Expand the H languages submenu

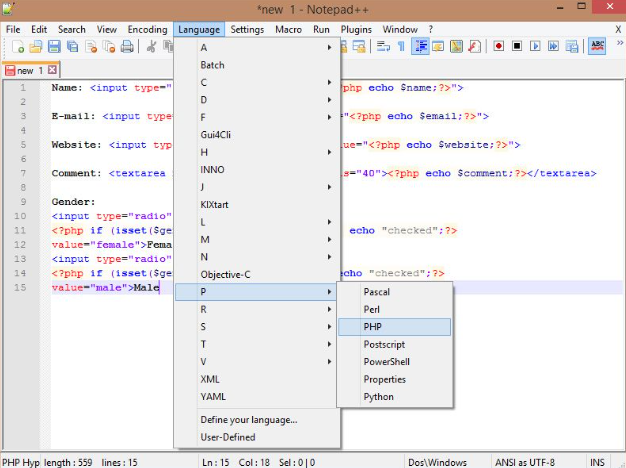256,152
